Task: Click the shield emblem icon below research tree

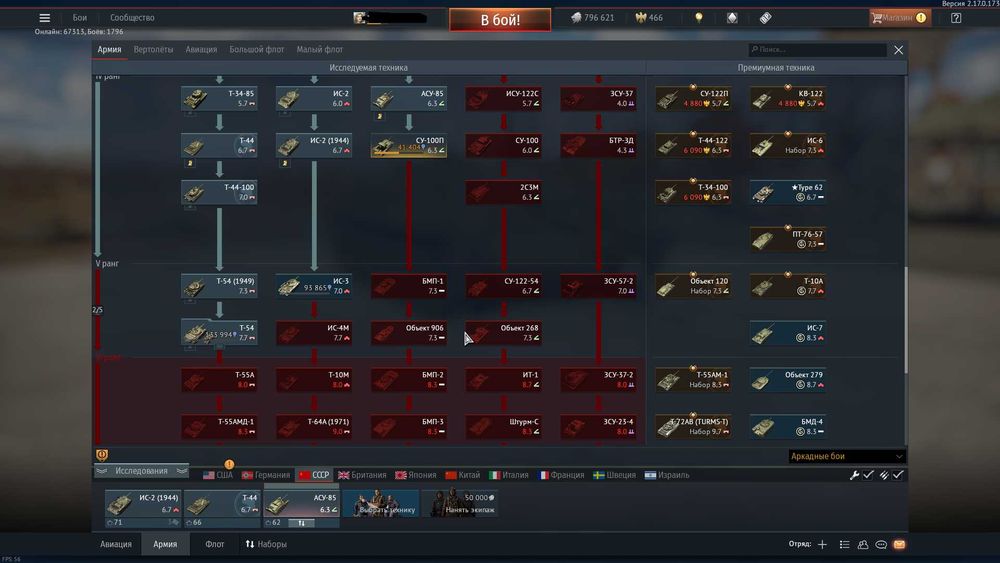Action: tap(101, 455)
